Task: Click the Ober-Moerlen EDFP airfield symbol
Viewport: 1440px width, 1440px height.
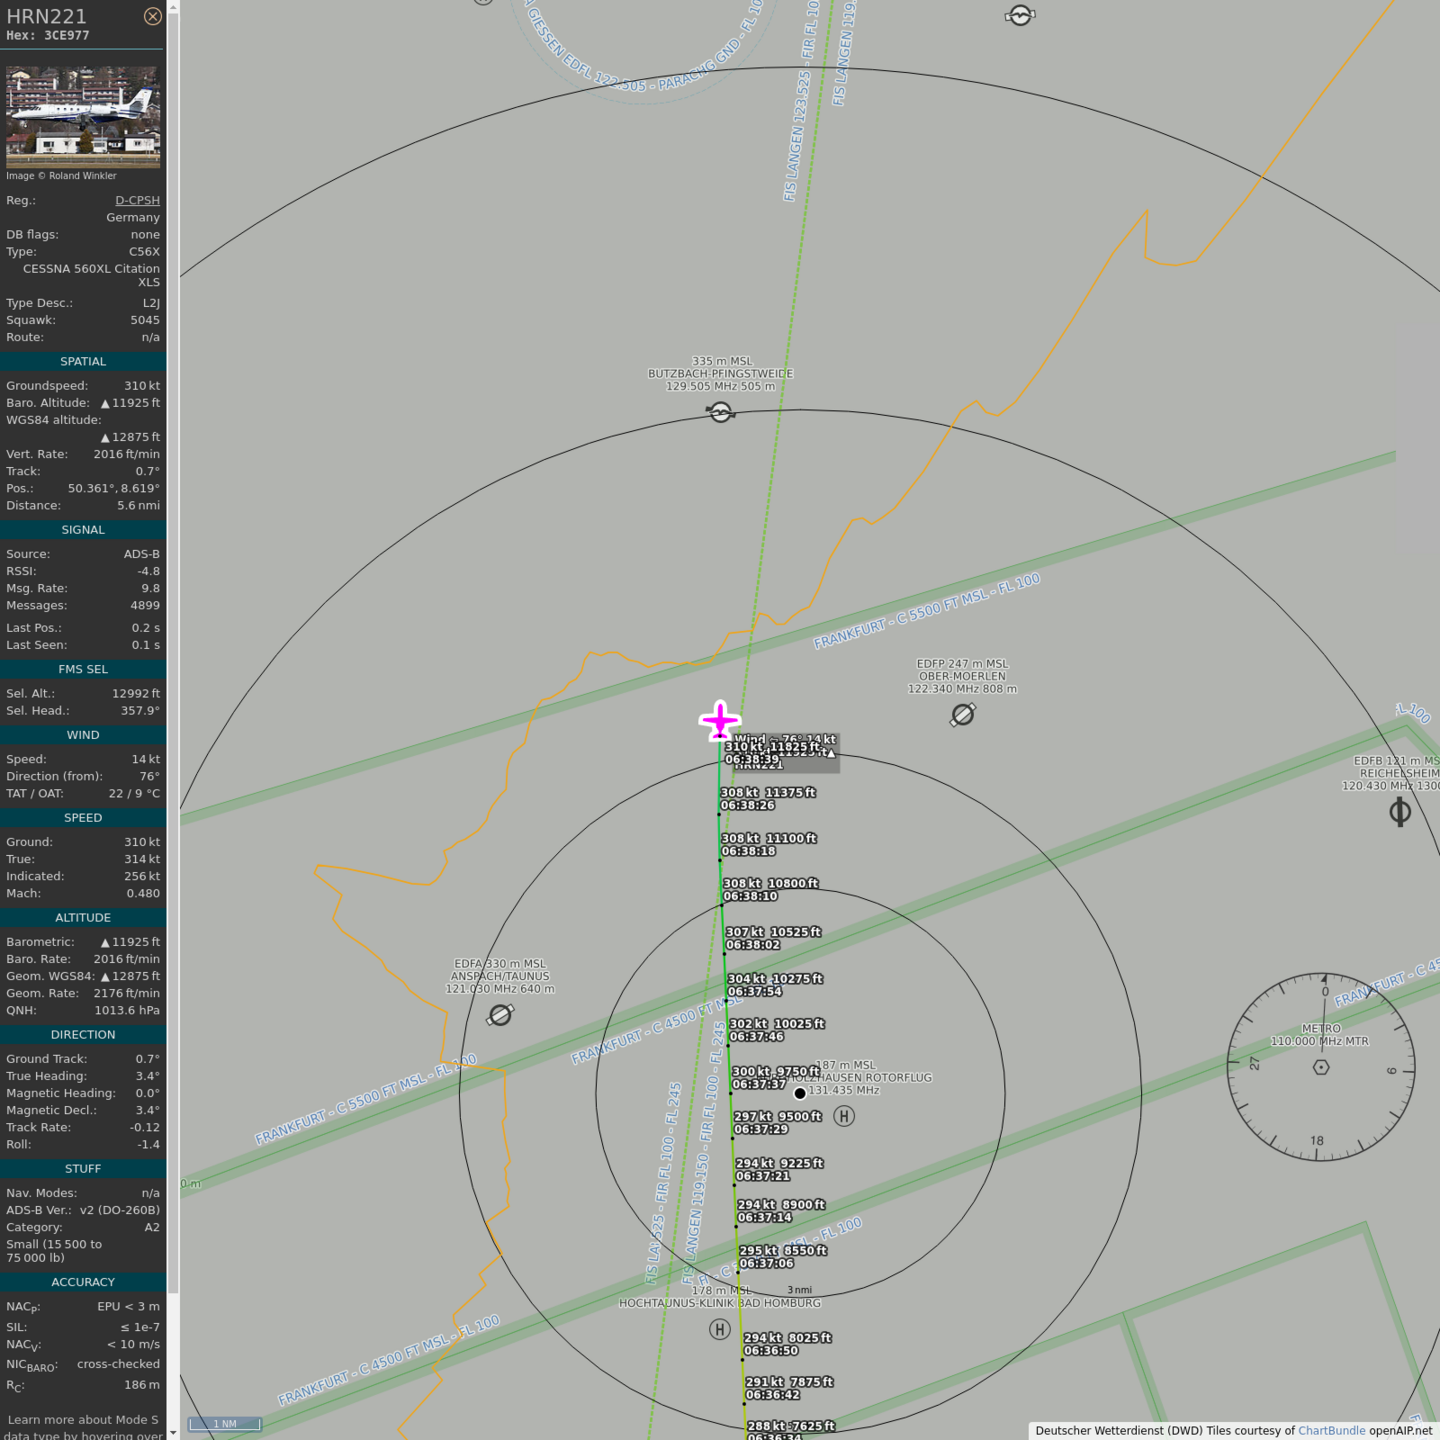Action: coord(963,715)
